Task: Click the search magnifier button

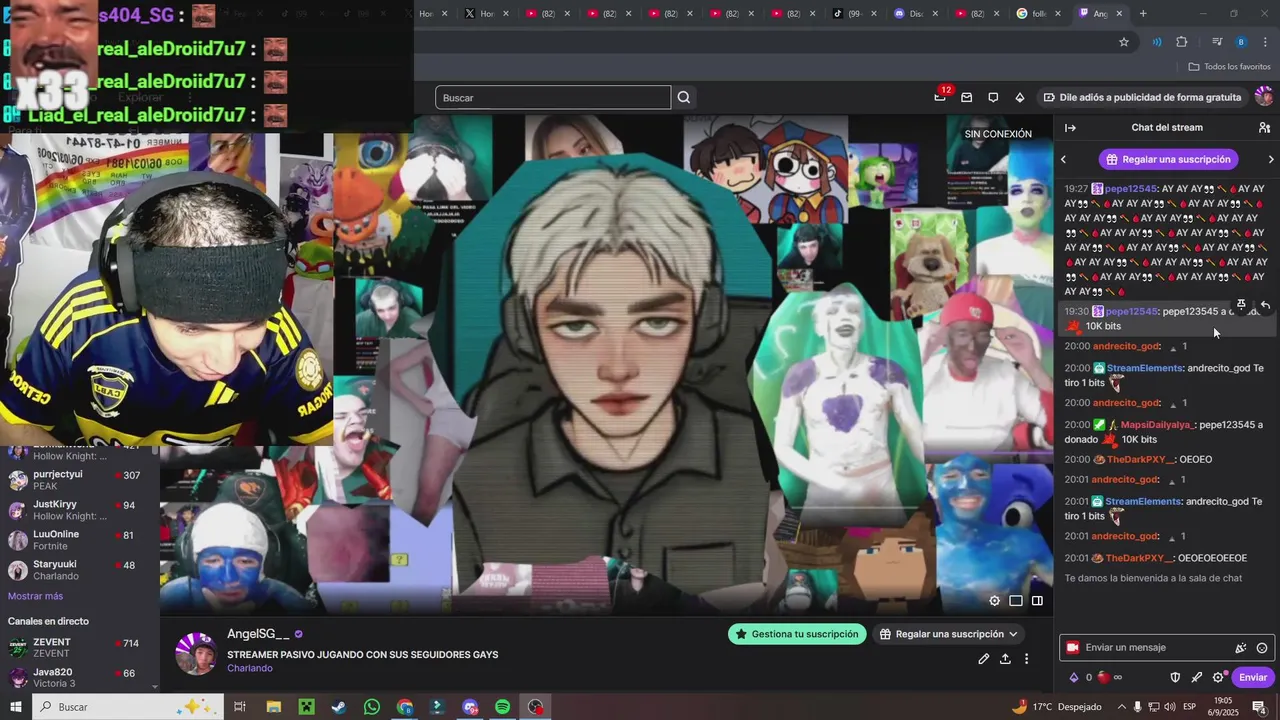Action: (x=684, y=97)
